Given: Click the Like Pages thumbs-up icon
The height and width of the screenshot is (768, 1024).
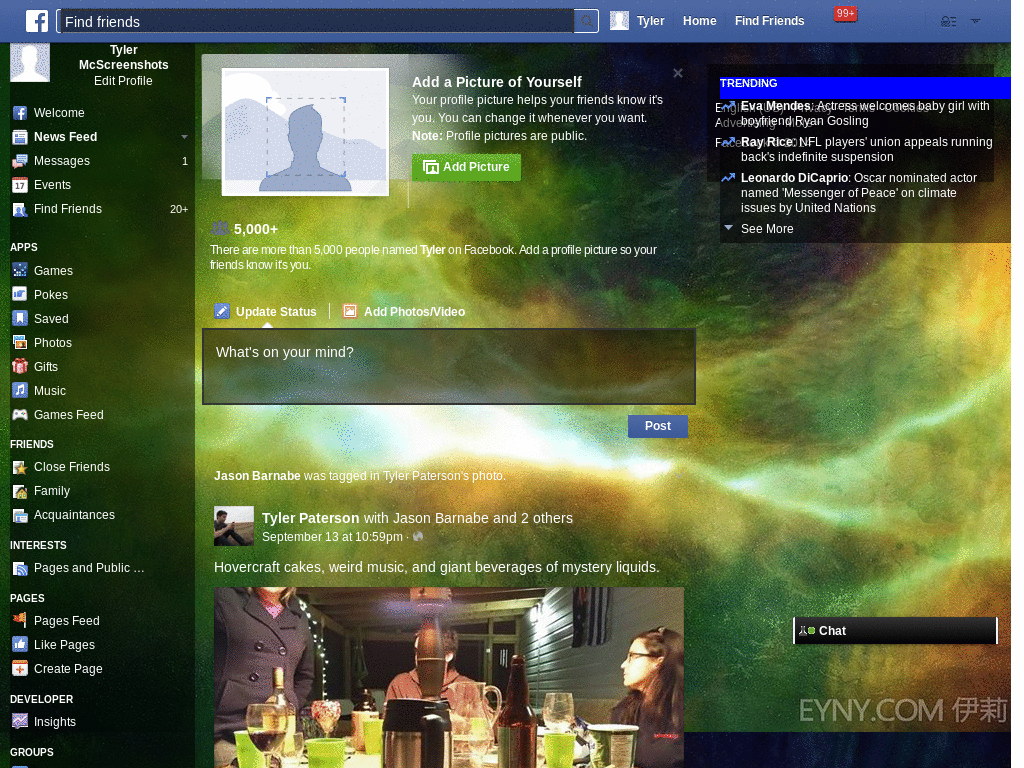Looking at the screenshot, I should pos(20,644).
